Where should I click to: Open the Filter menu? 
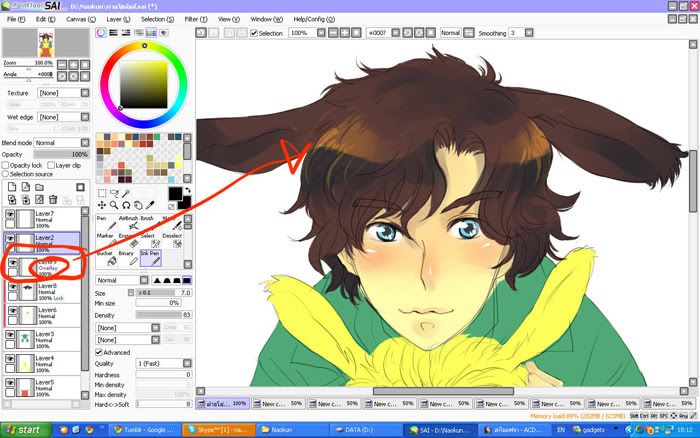coord(190,19)
